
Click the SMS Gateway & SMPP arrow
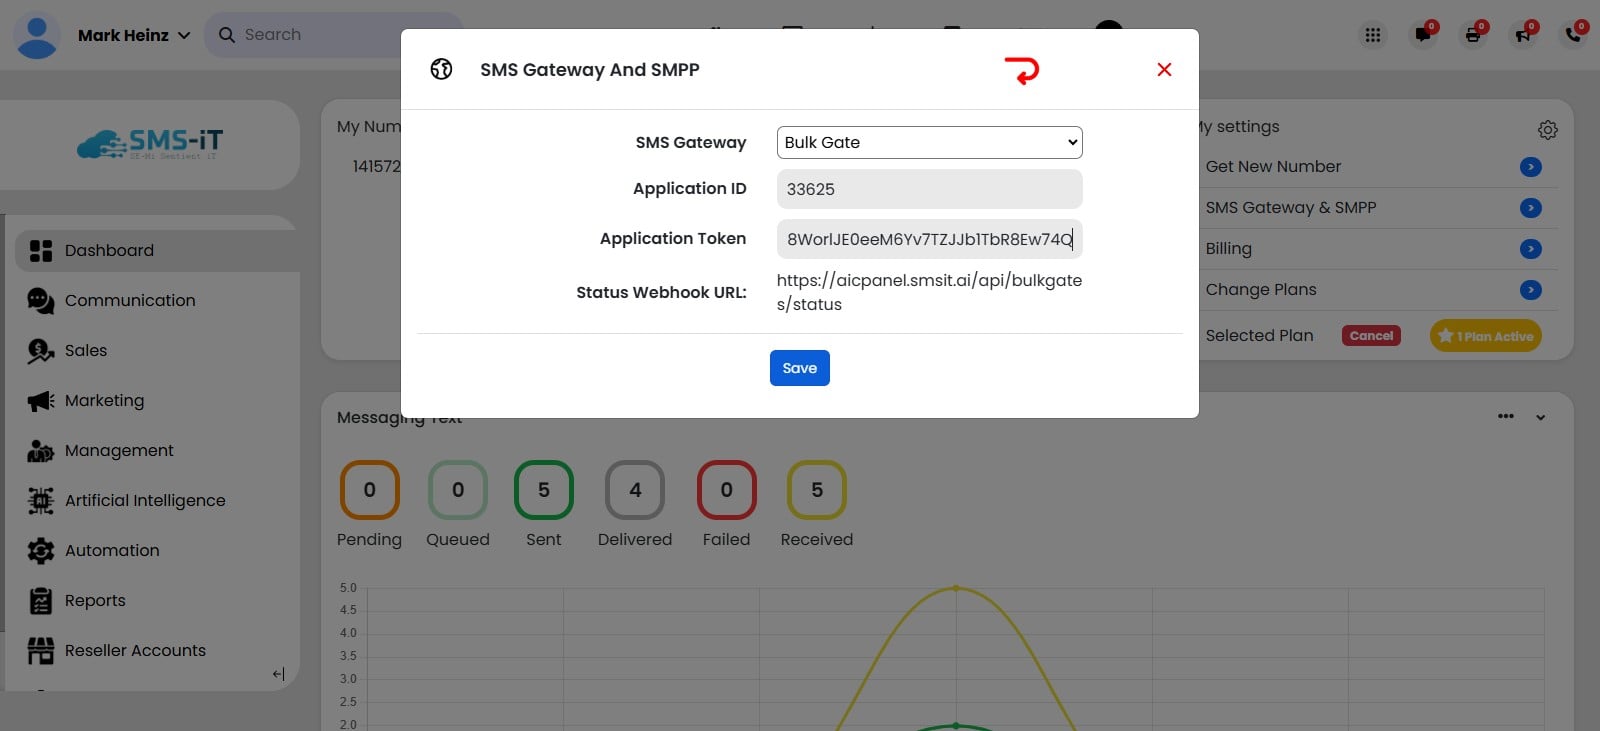1531,208
